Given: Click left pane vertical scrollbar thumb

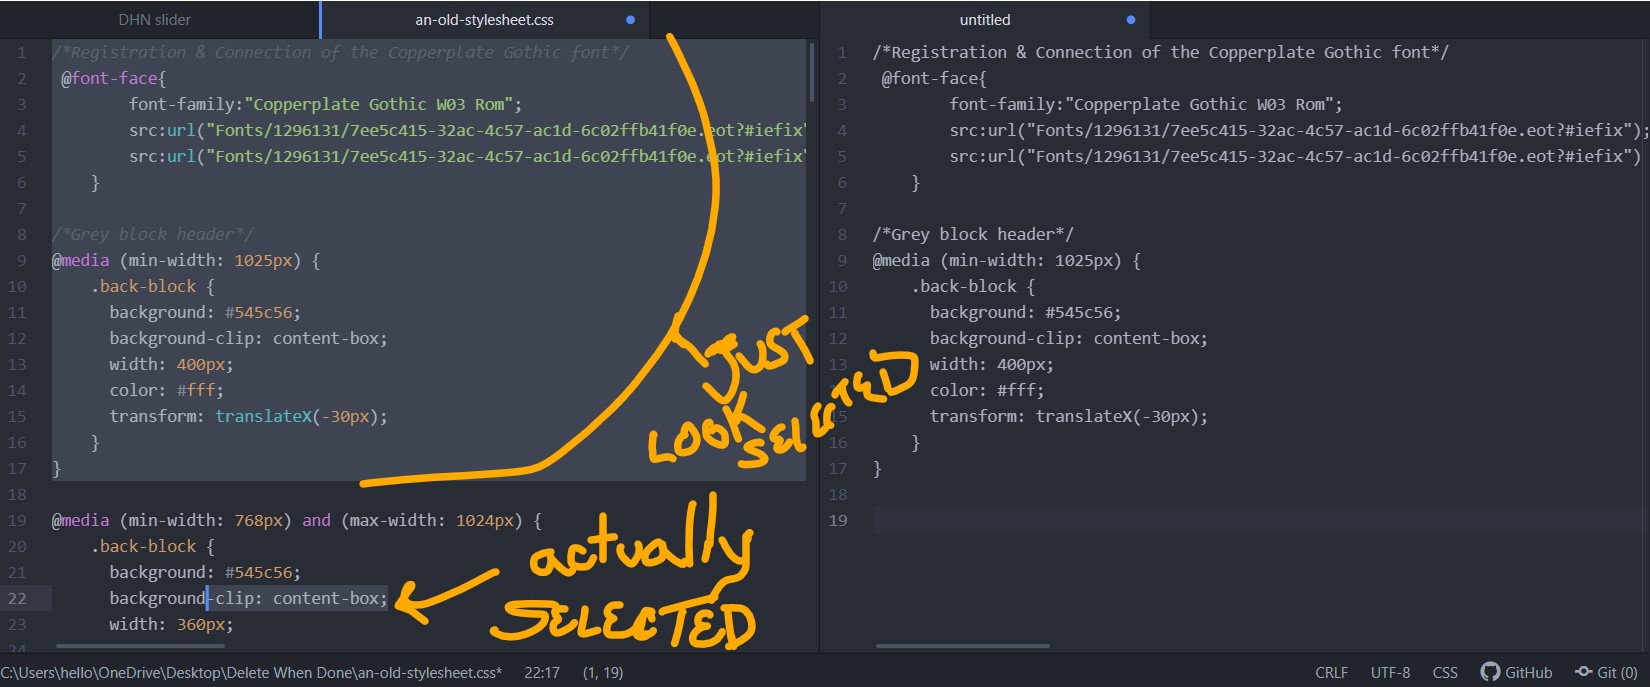Looking at the screenshot, I should (x=812, y=72).
